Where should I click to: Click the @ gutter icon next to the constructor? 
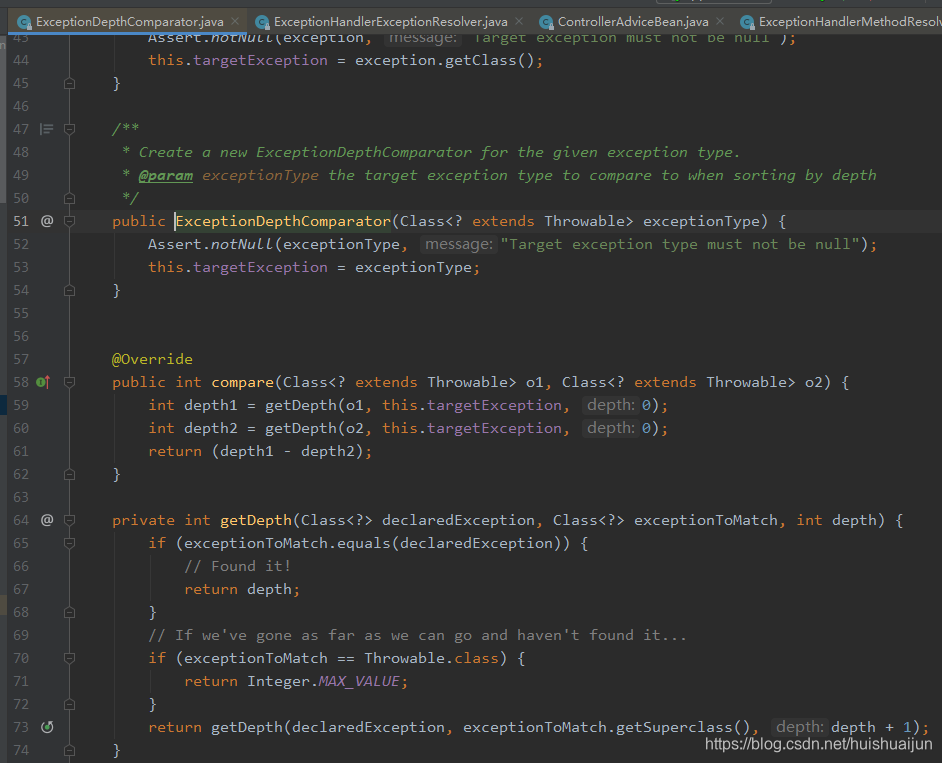(x=46, y=220)
